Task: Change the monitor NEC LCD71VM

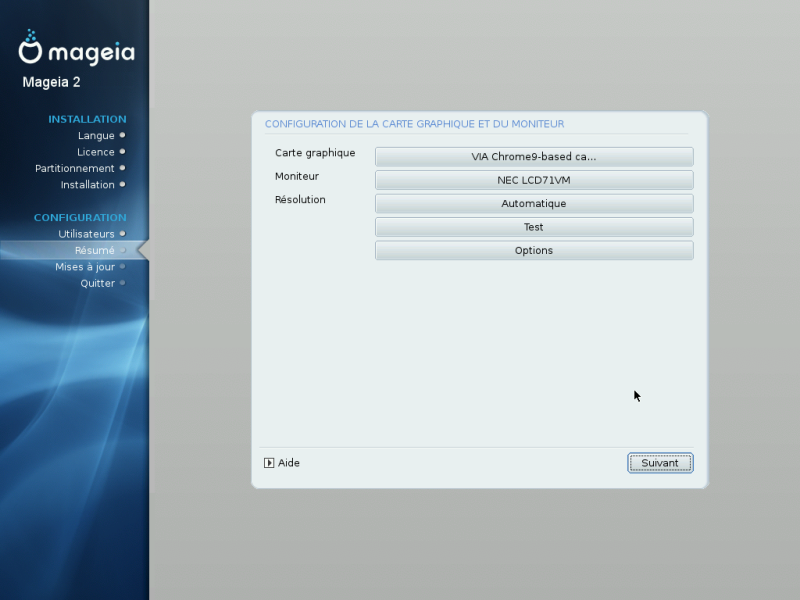Action: click(x=534, y=180)
